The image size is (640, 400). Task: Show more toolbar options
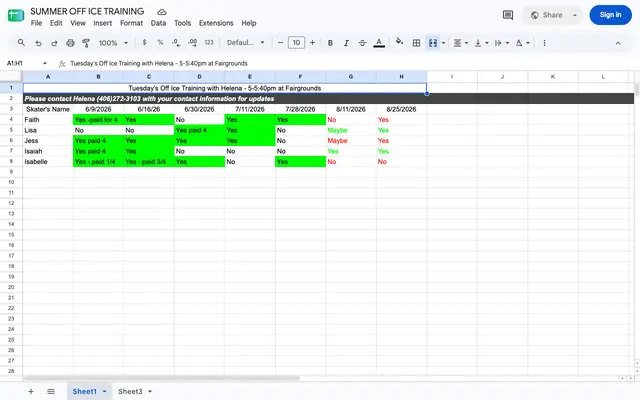(544, 43)
